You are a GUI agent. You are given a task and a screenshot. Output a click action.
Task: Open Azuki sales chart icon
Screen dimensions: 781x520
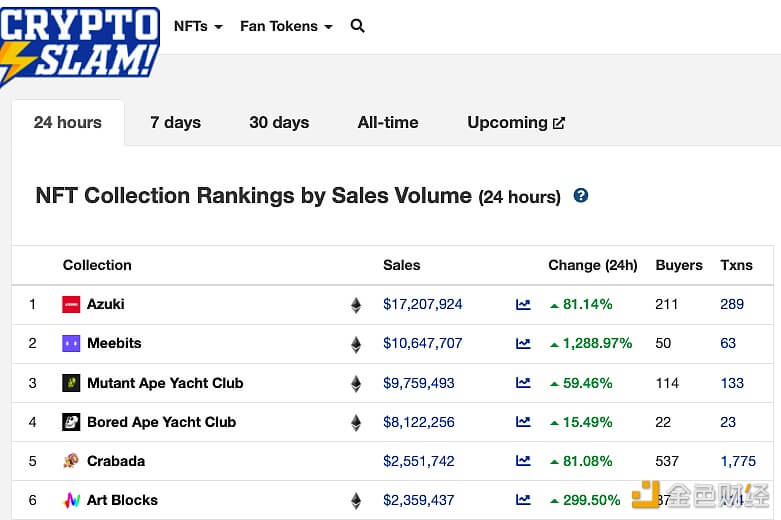coord(523,304)
